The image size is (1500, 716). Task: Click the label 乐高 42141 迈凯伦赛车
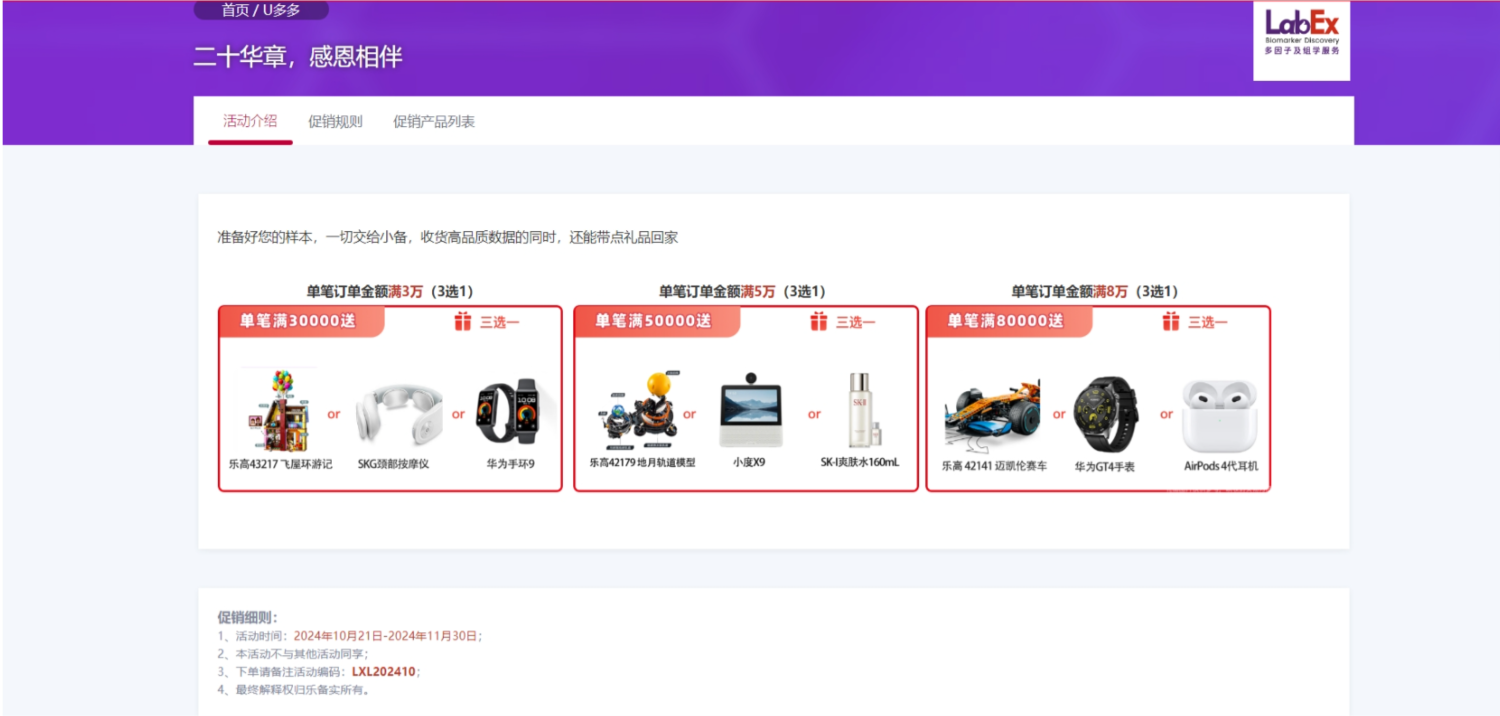click(994, 466)
